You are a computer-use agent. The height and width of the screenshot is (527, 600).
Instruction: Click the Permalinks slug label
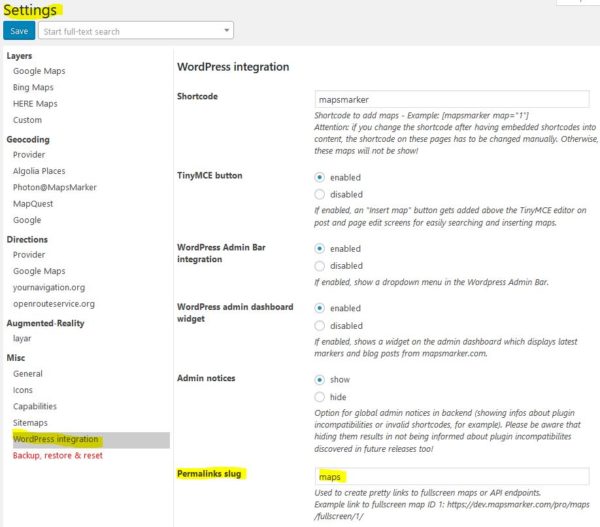pyautogui.click(x=209, y=474)
